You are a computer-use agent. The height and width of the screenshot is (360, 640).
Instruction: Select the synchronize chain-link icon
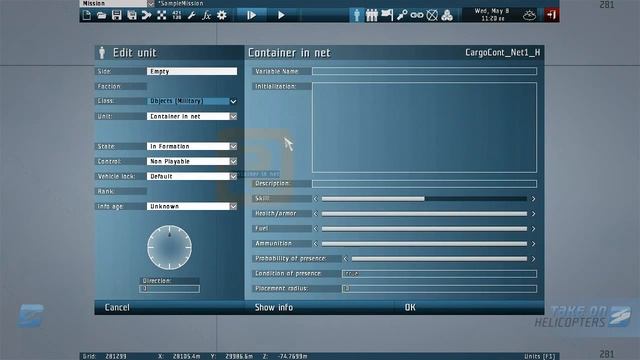coord(417,16)
